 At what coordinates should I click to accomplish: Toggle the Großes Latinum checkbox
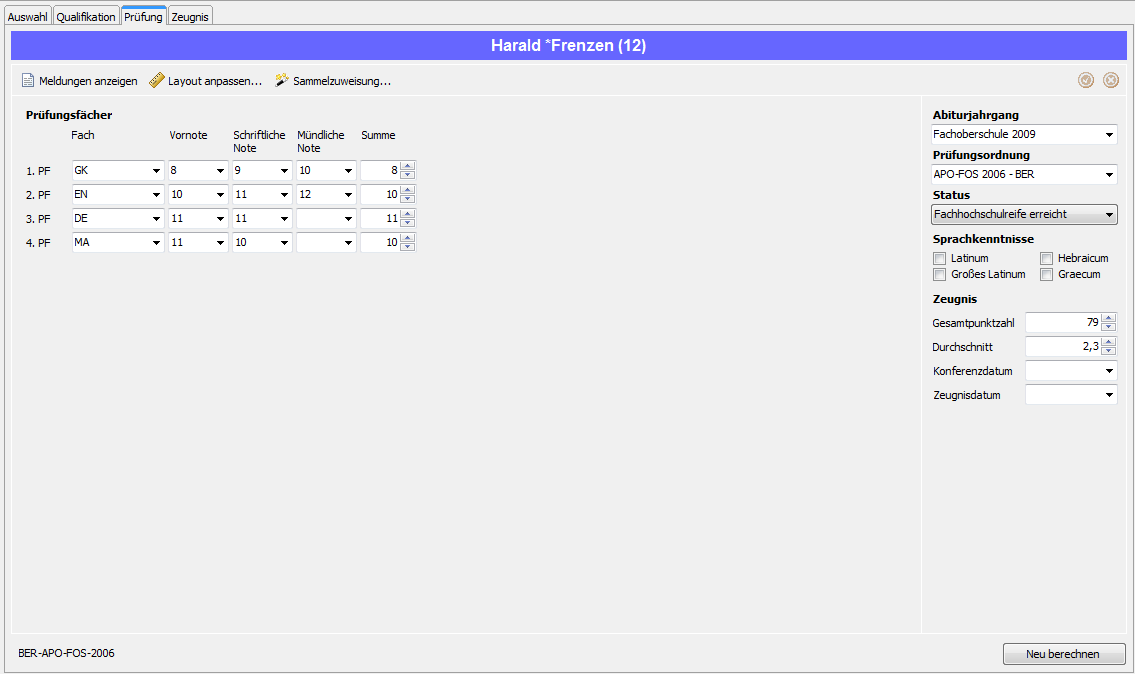click(940, 274)
